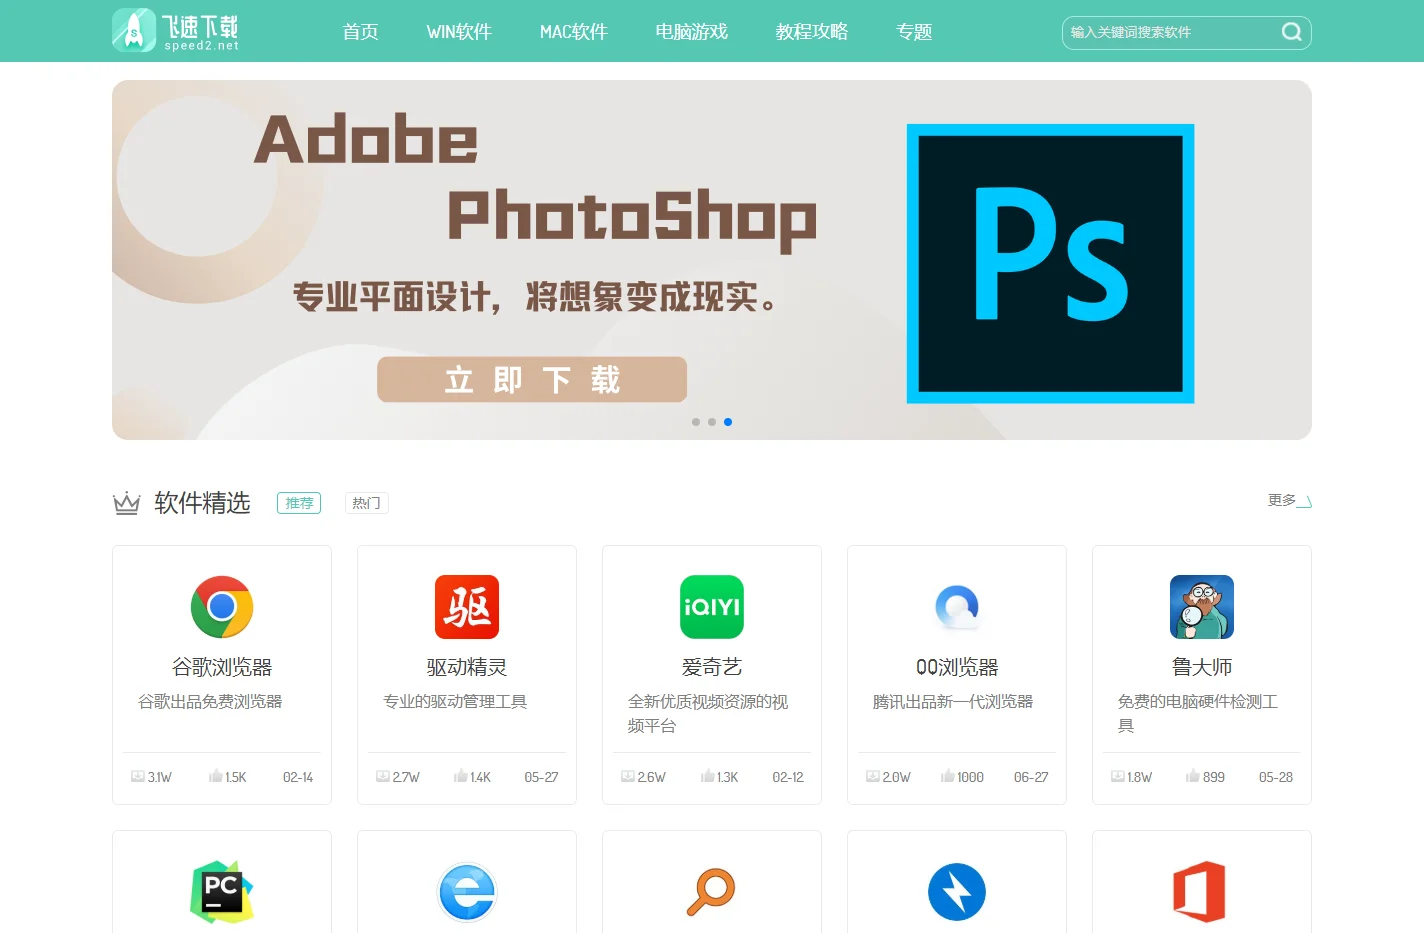Click the QQ浏览器 cloud icon
Image resolution: width=1424 pixels, height=933 pixels.
tap(957, 607)
